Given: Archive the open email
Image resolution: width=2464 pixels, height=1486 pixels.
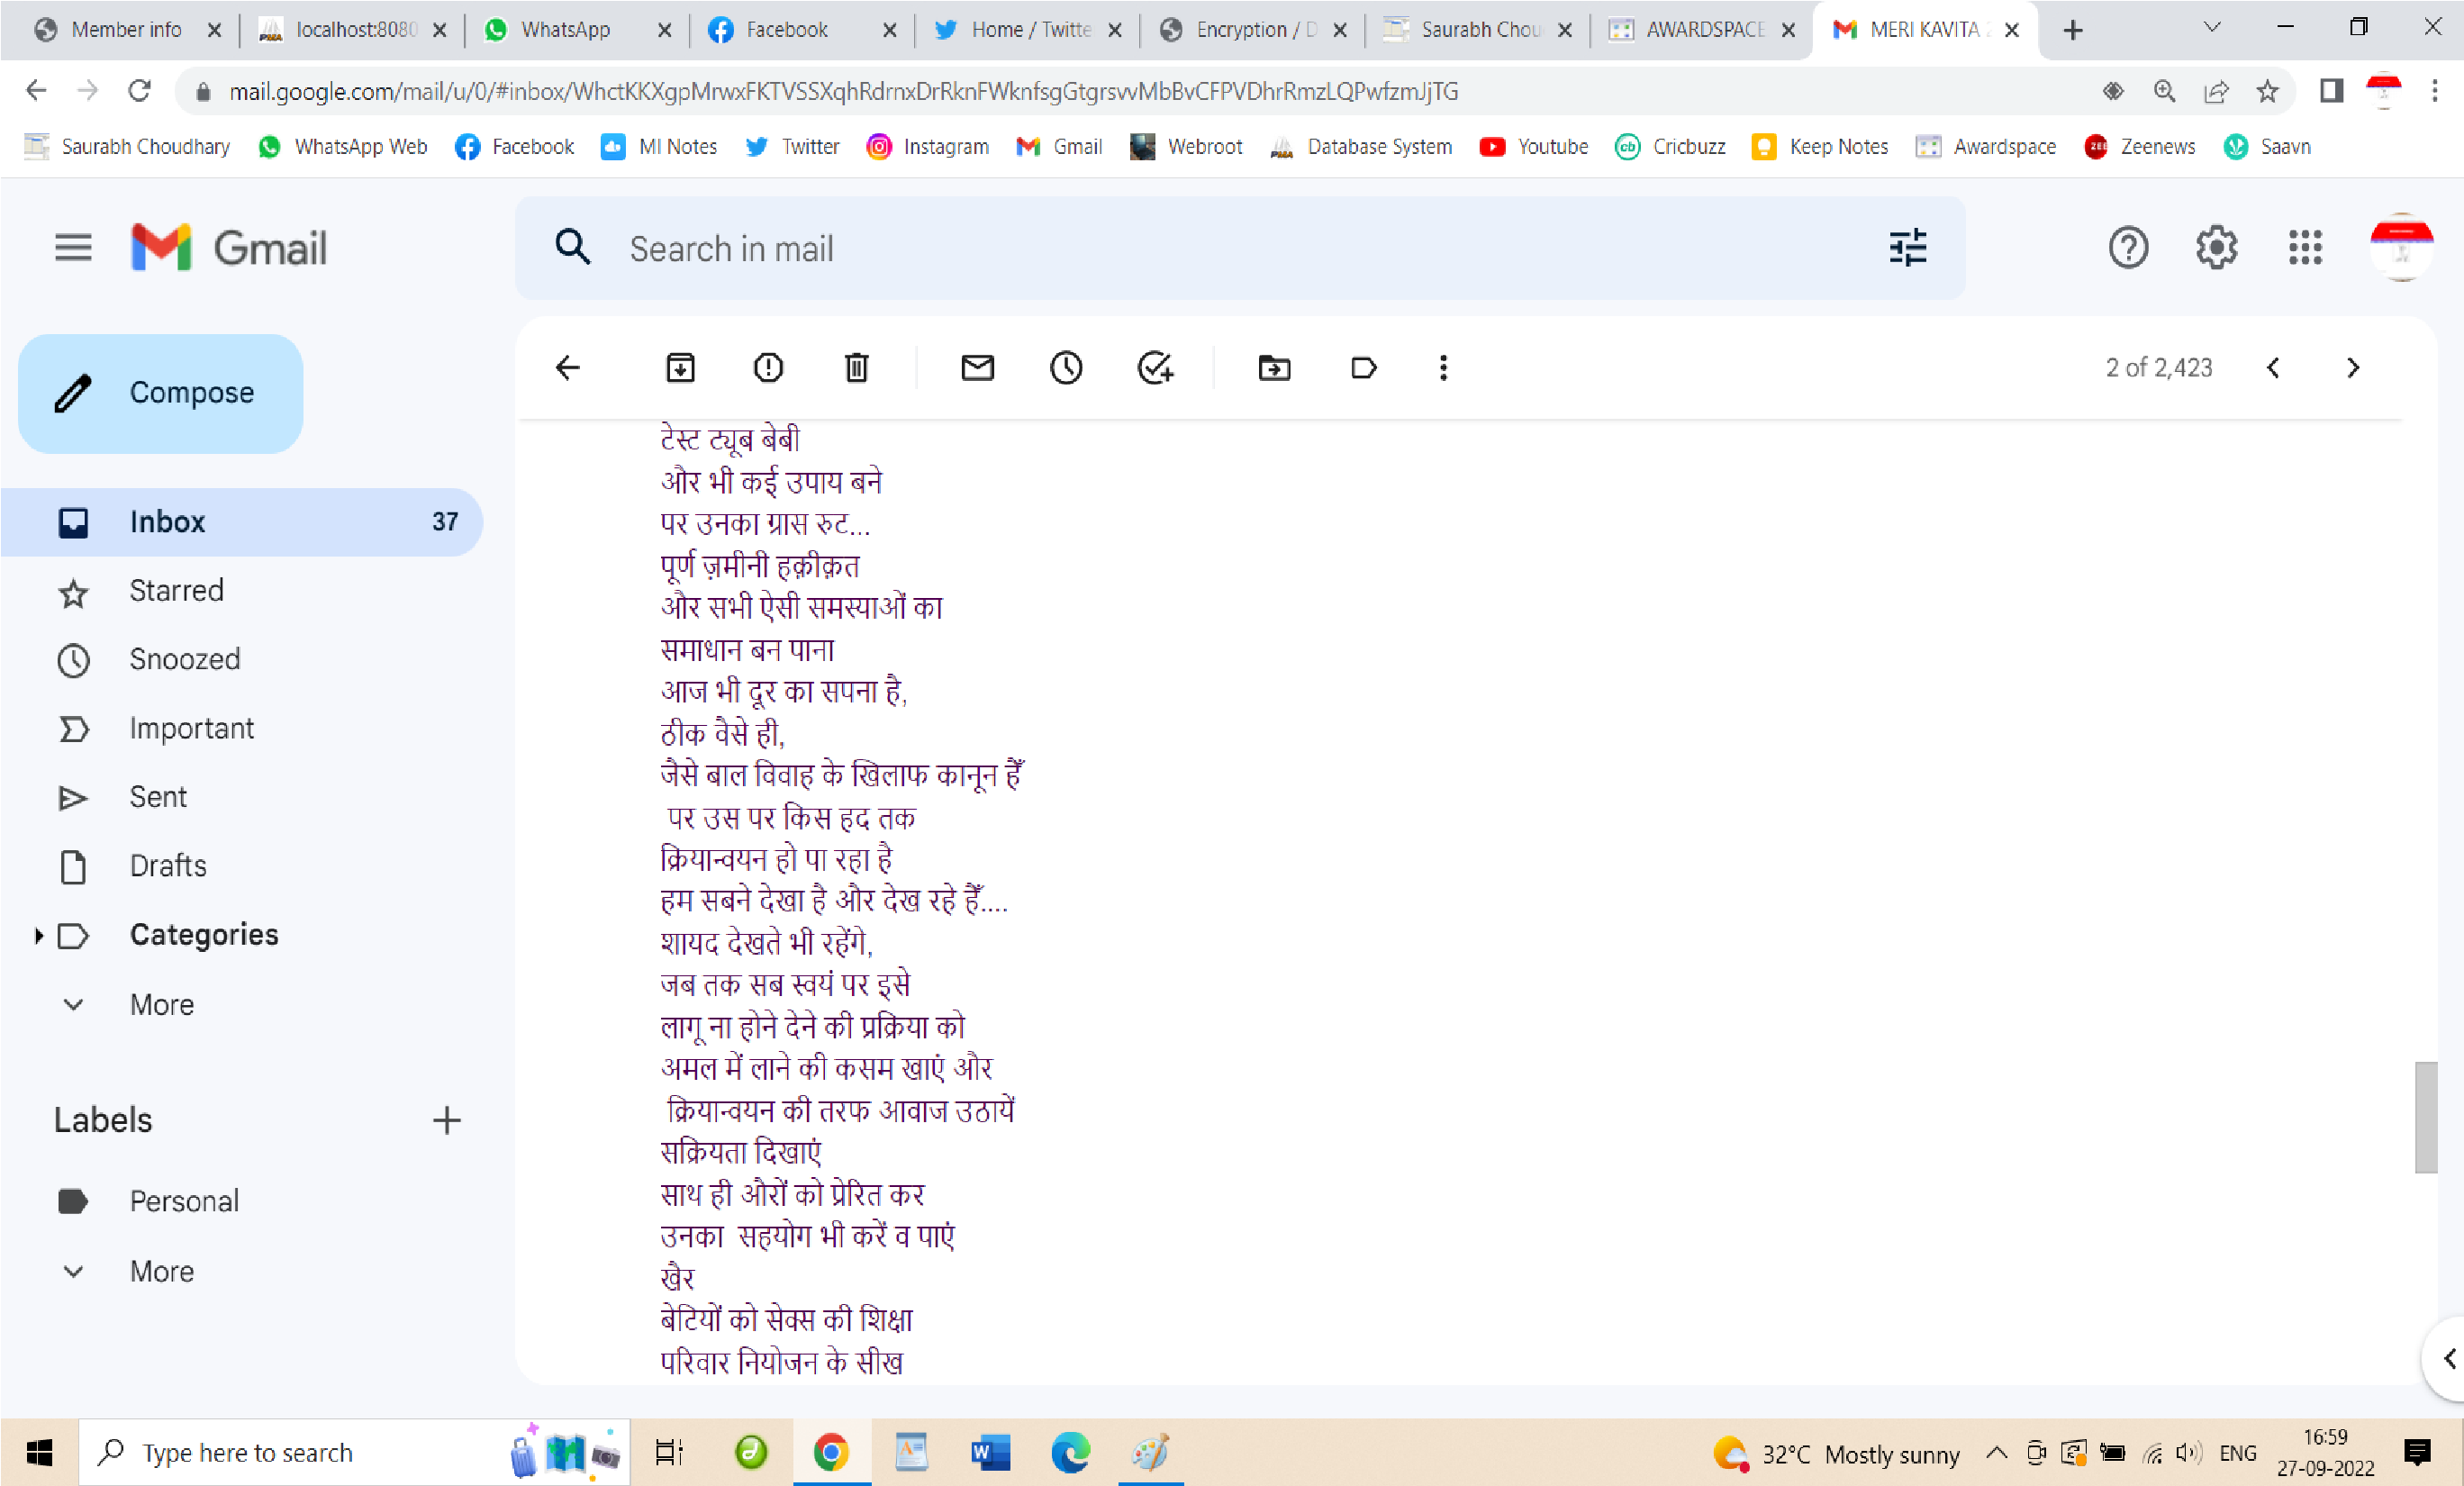Looking at the screenshot, I should (x=680, y=367).
